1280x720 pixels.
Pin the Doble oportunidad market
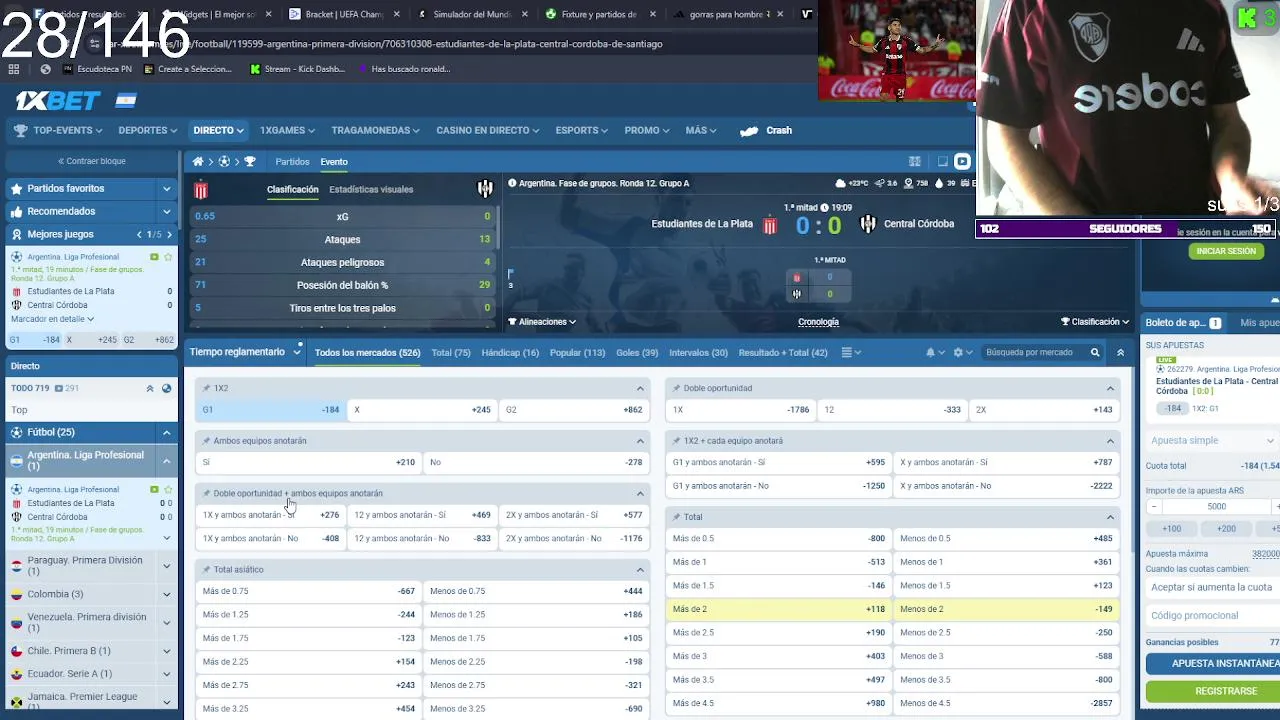tap(676, 388)
